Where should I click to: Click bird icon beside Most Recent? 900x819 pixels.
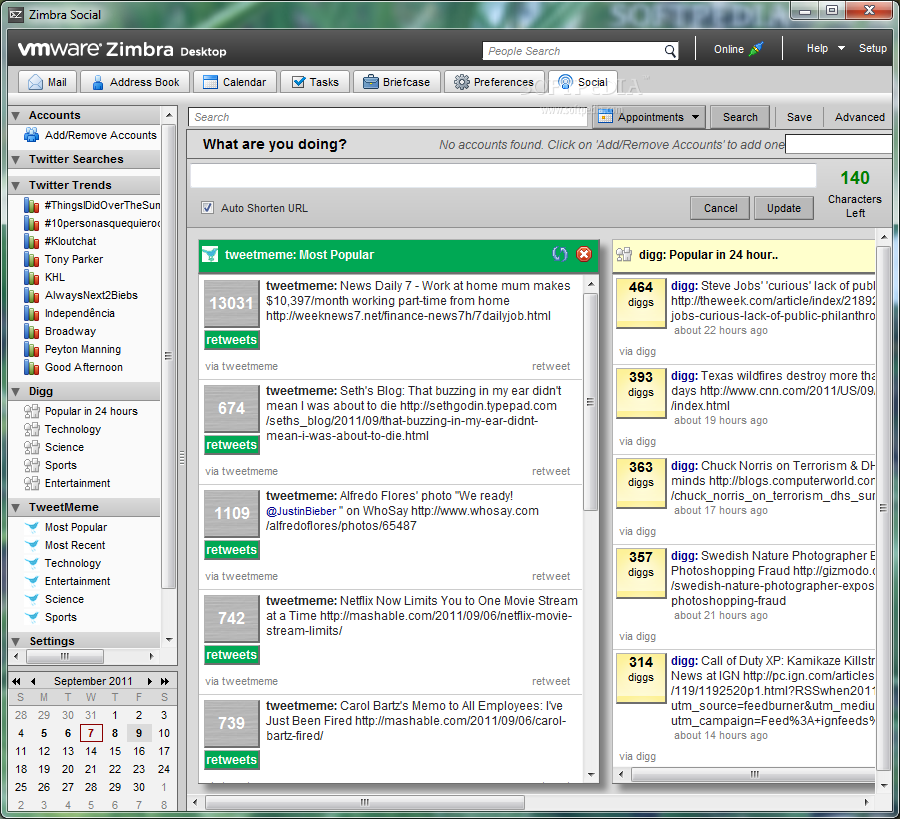coord(32,545)
